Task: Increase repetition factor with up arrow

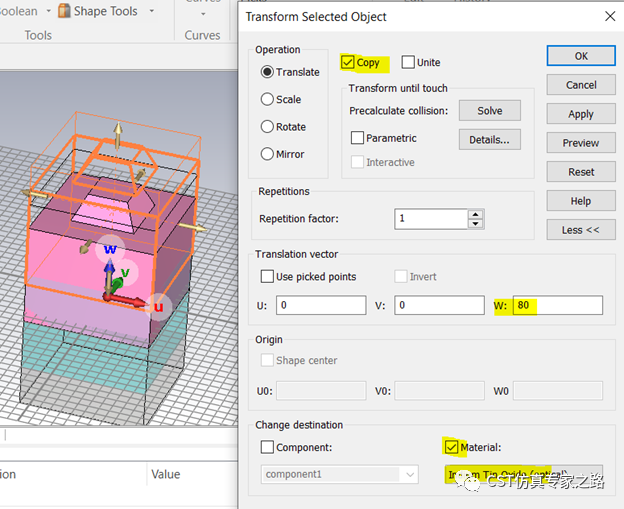Action: pos(476,214)
